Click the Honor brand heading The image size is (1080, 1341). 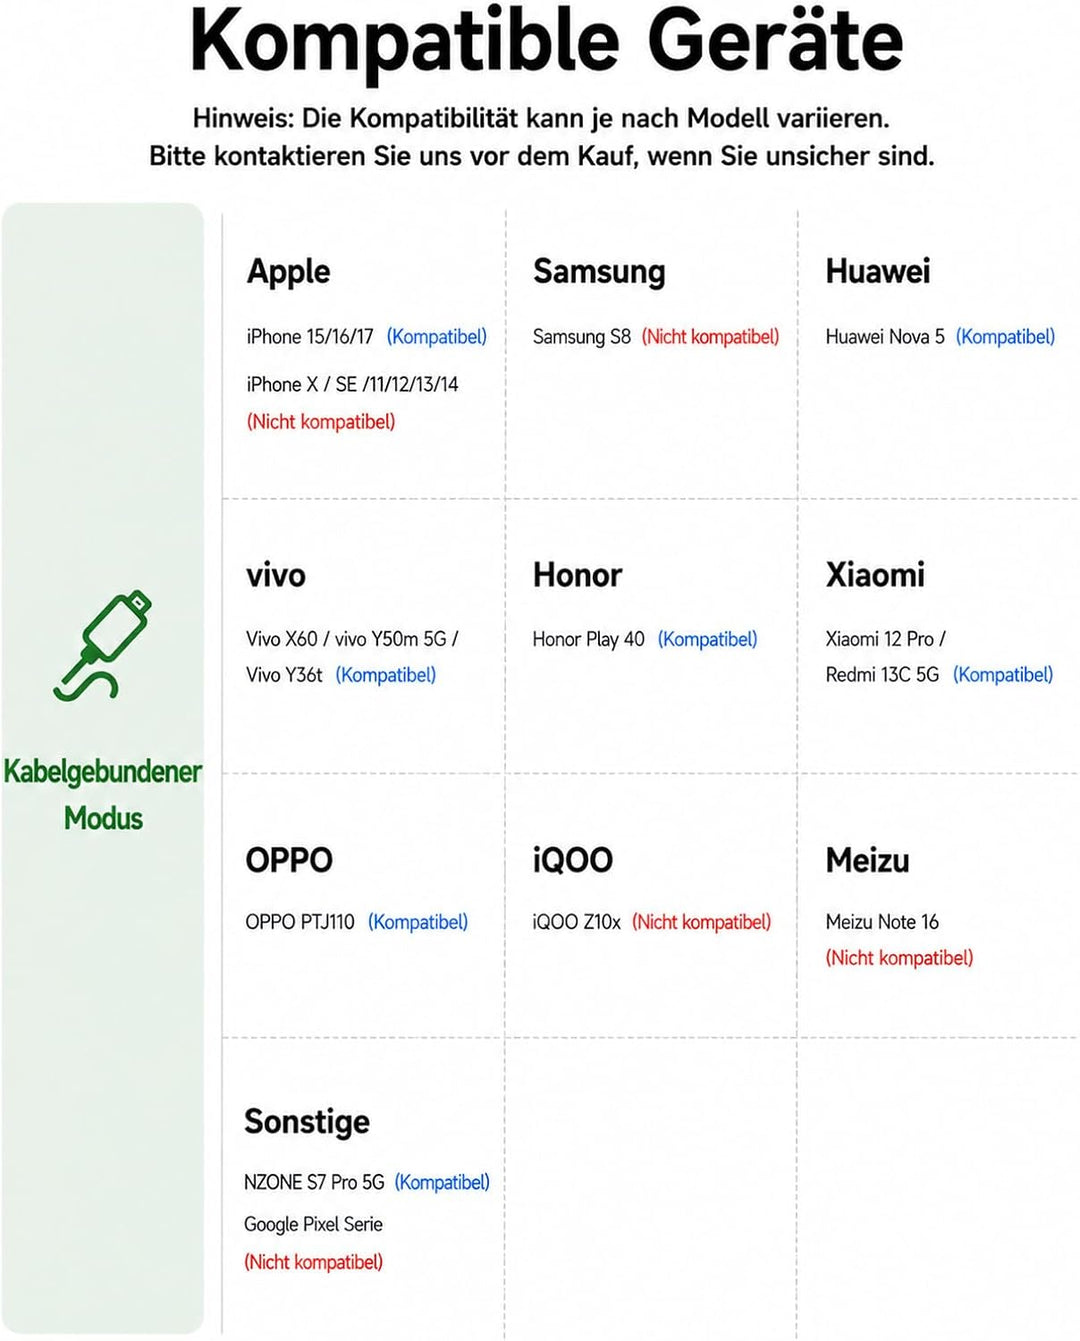(x=577, y=575)
